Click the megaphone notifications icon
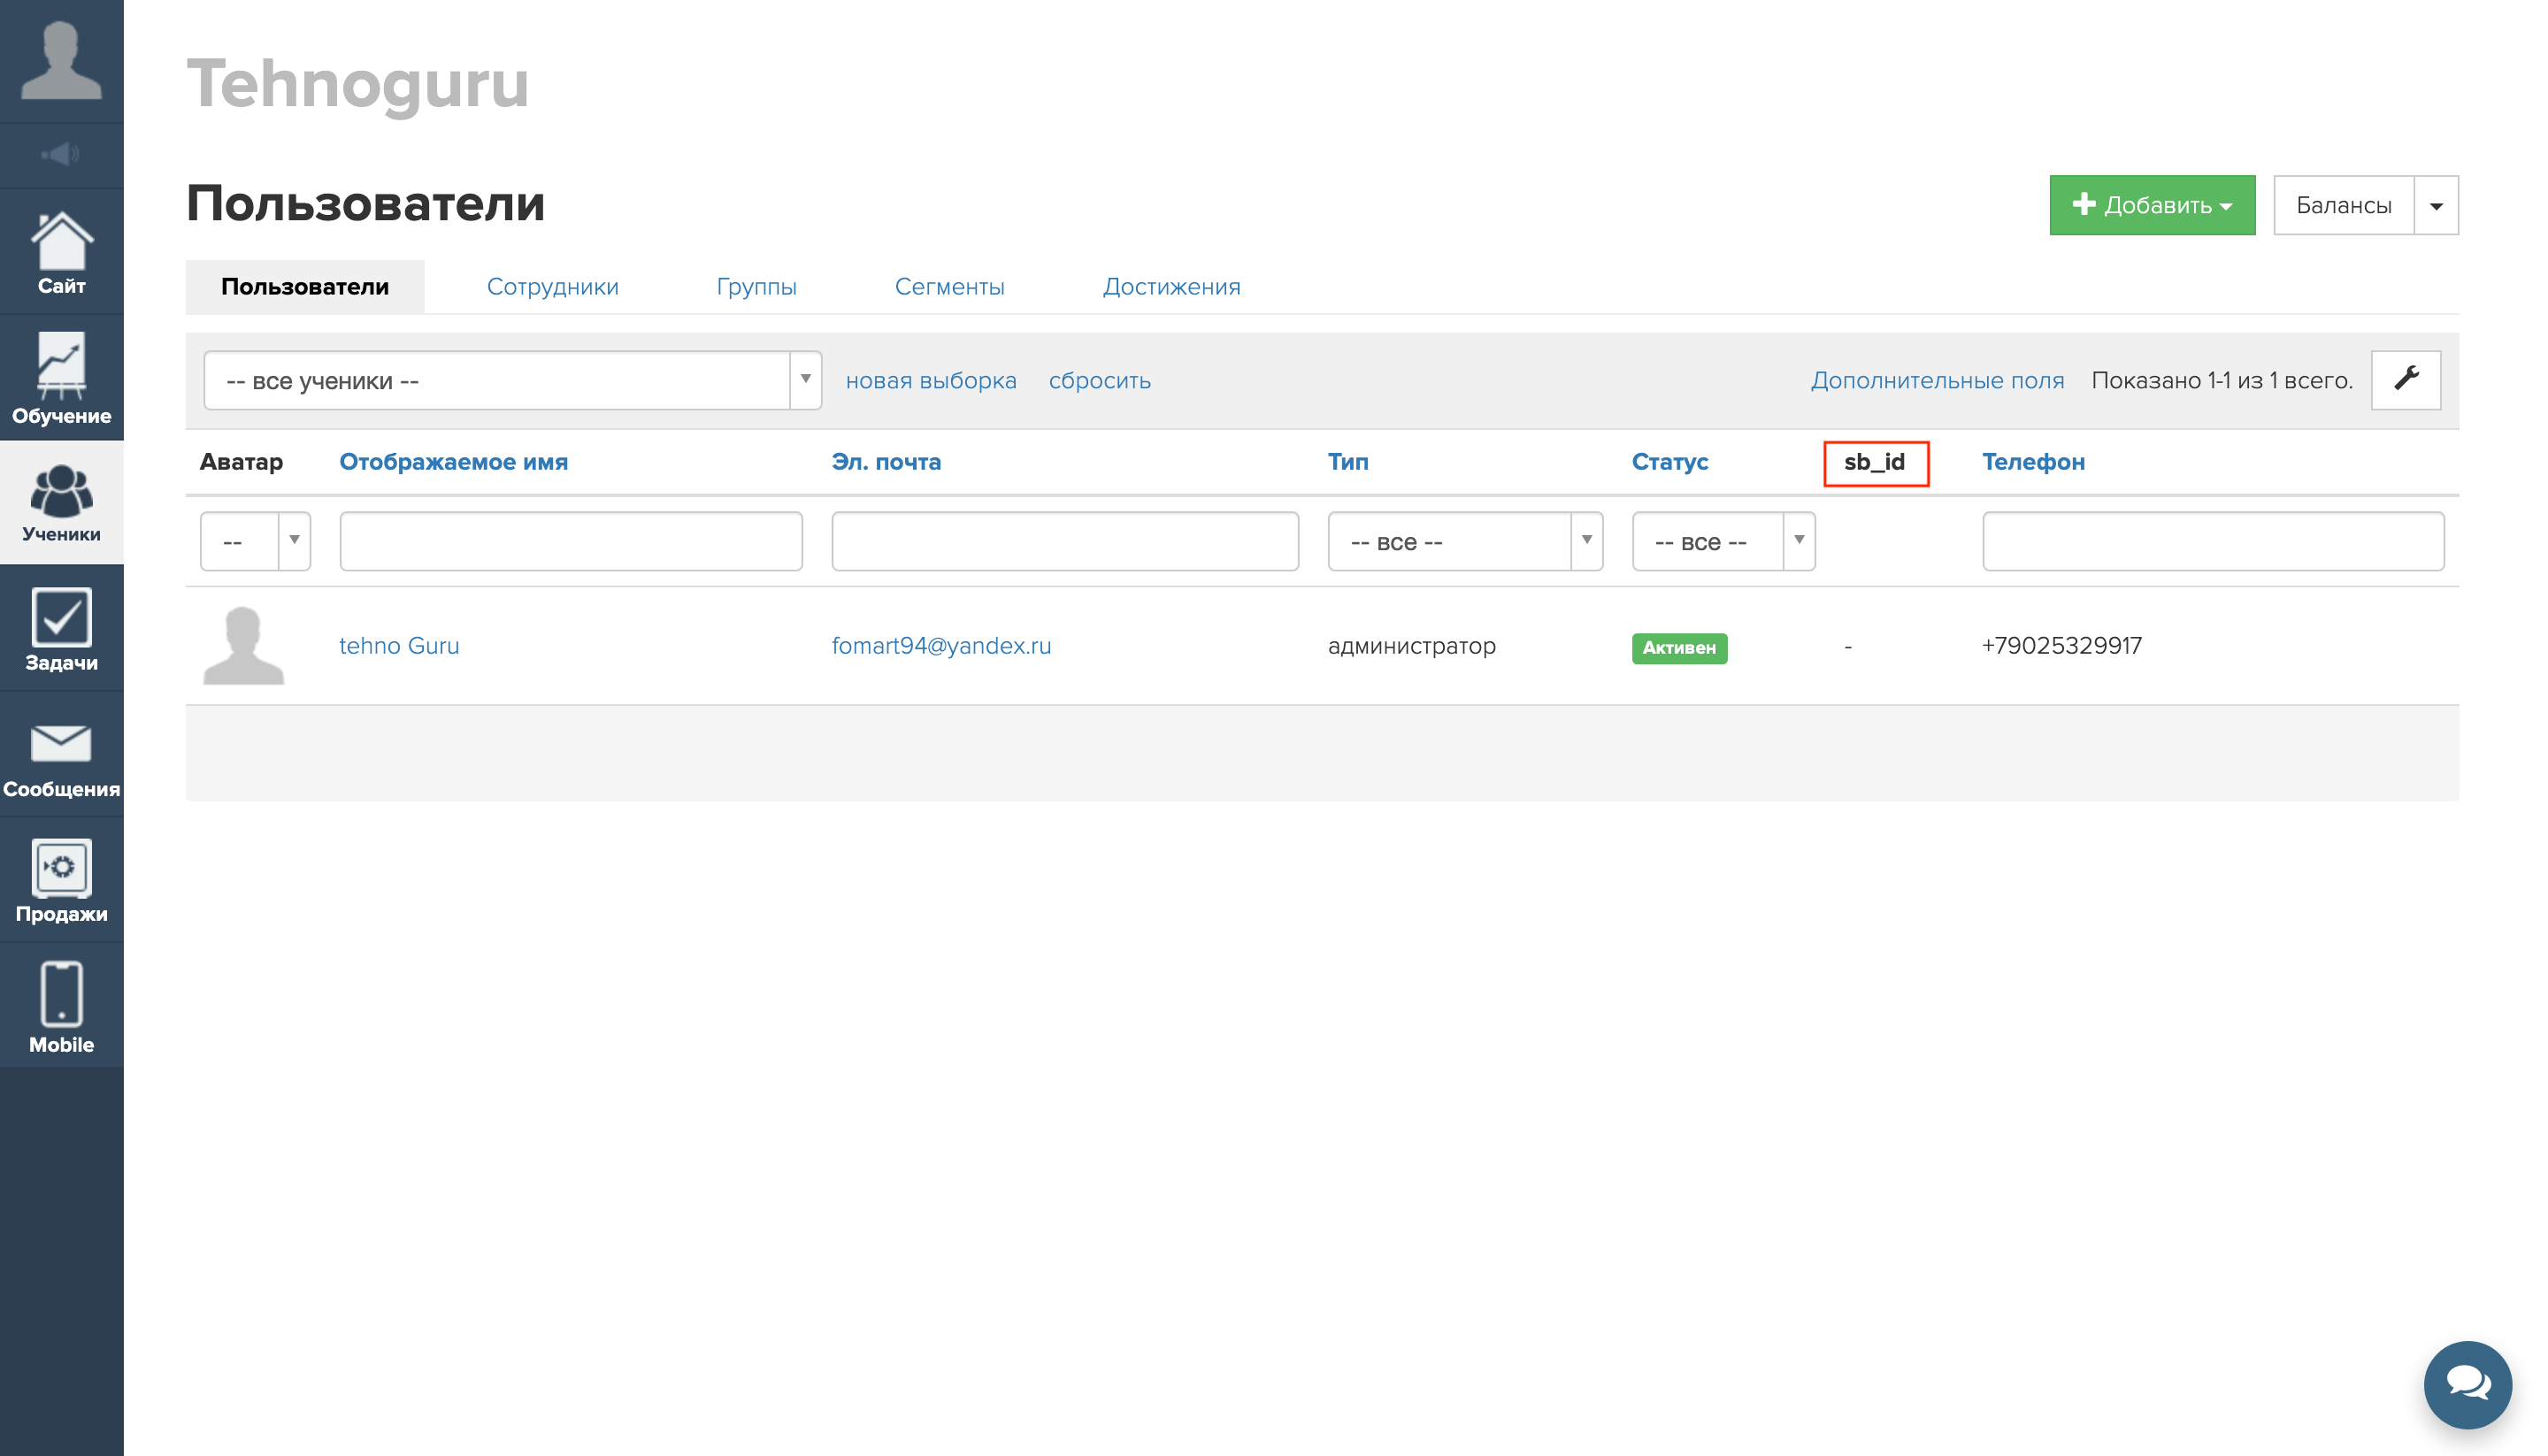Viewport: 2548px width, 1456px height. pos(61,155)
